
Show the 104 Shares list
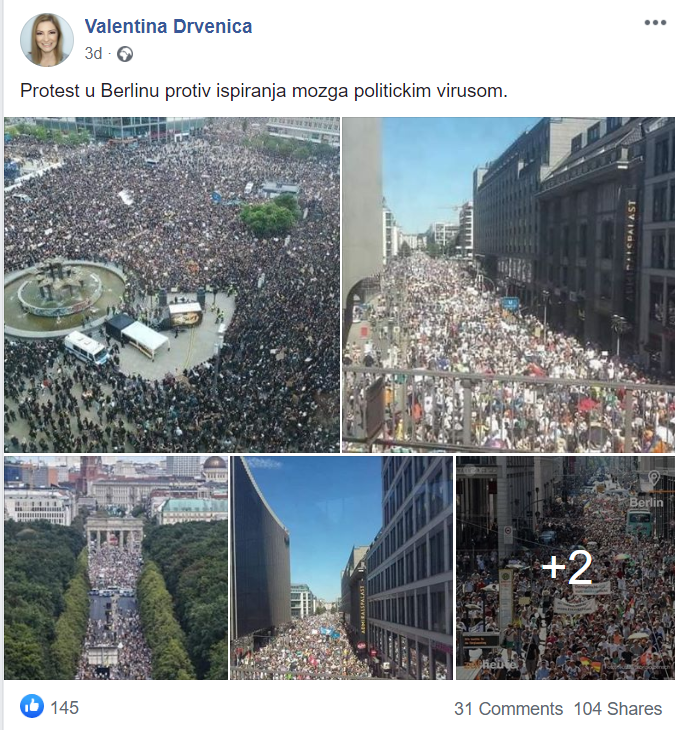tap(618, 709)
